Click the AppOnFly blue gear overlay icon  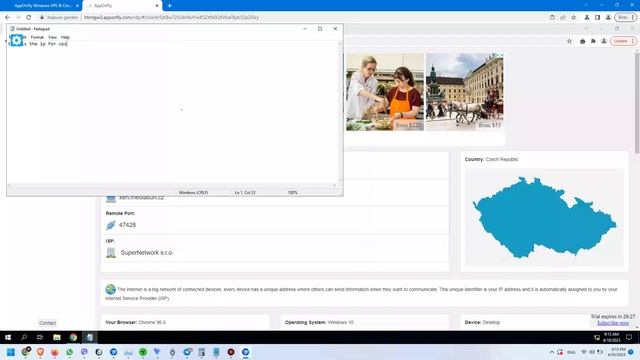tap(16, 40)
